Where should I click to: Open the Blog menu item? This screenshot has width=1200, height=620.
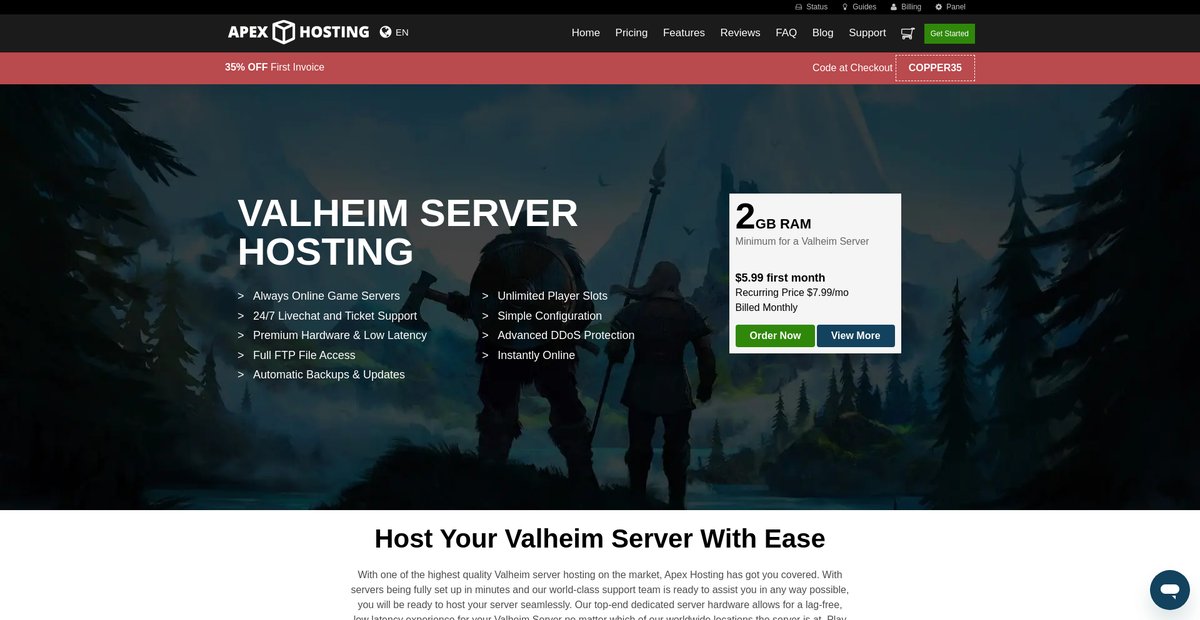coord(823,33)
